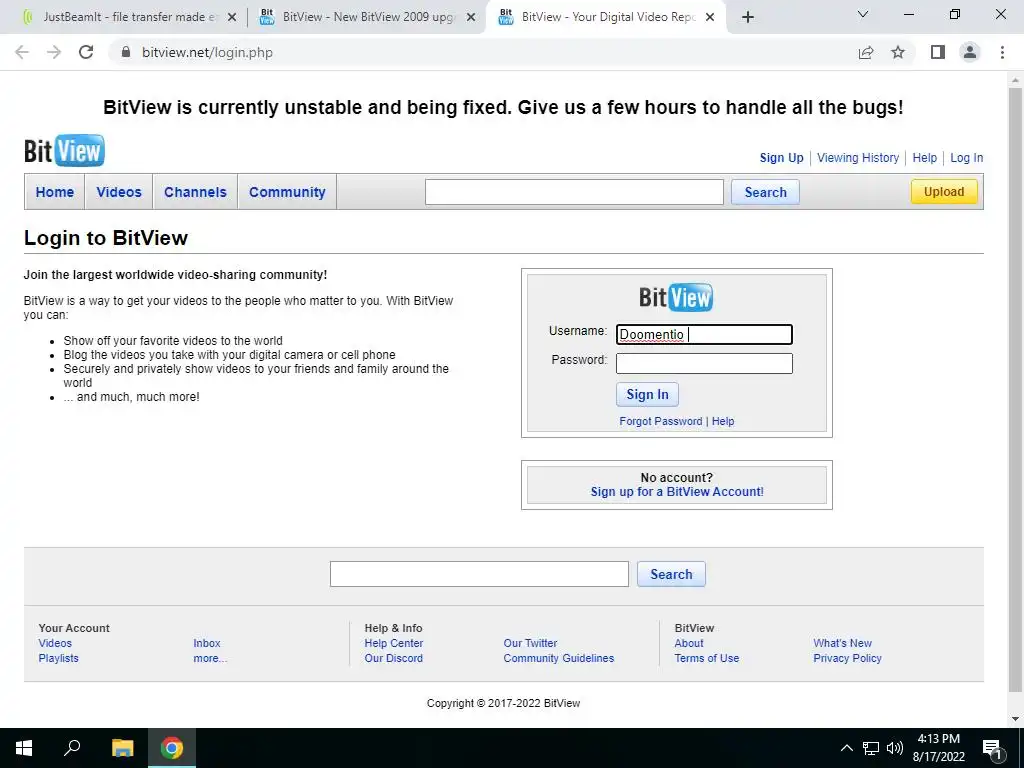Viewport: 1024px width, 768px height.
Task: Open the About footer link
Action: 689,643
